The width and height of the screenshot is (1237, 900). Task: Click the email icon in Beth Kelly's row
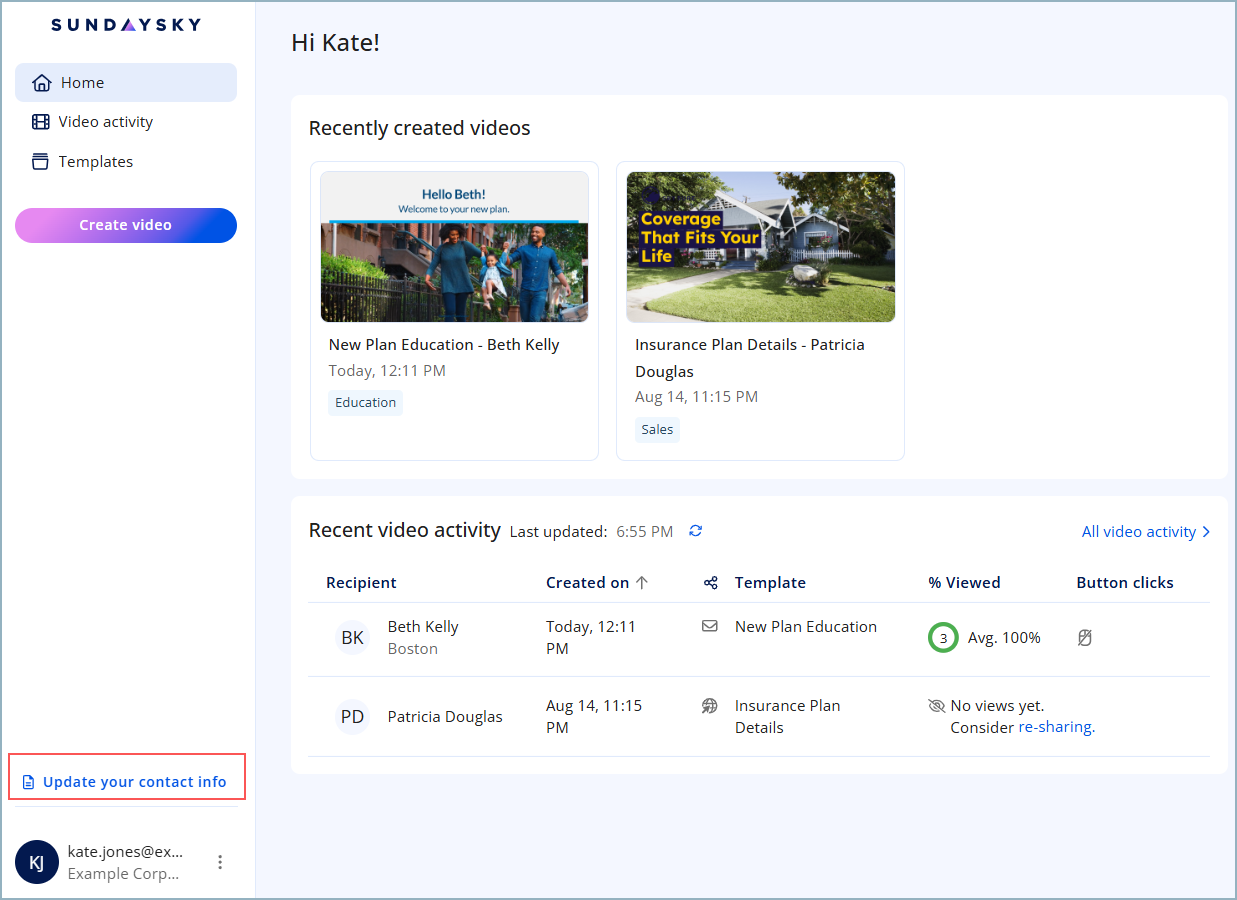(710, 626)
